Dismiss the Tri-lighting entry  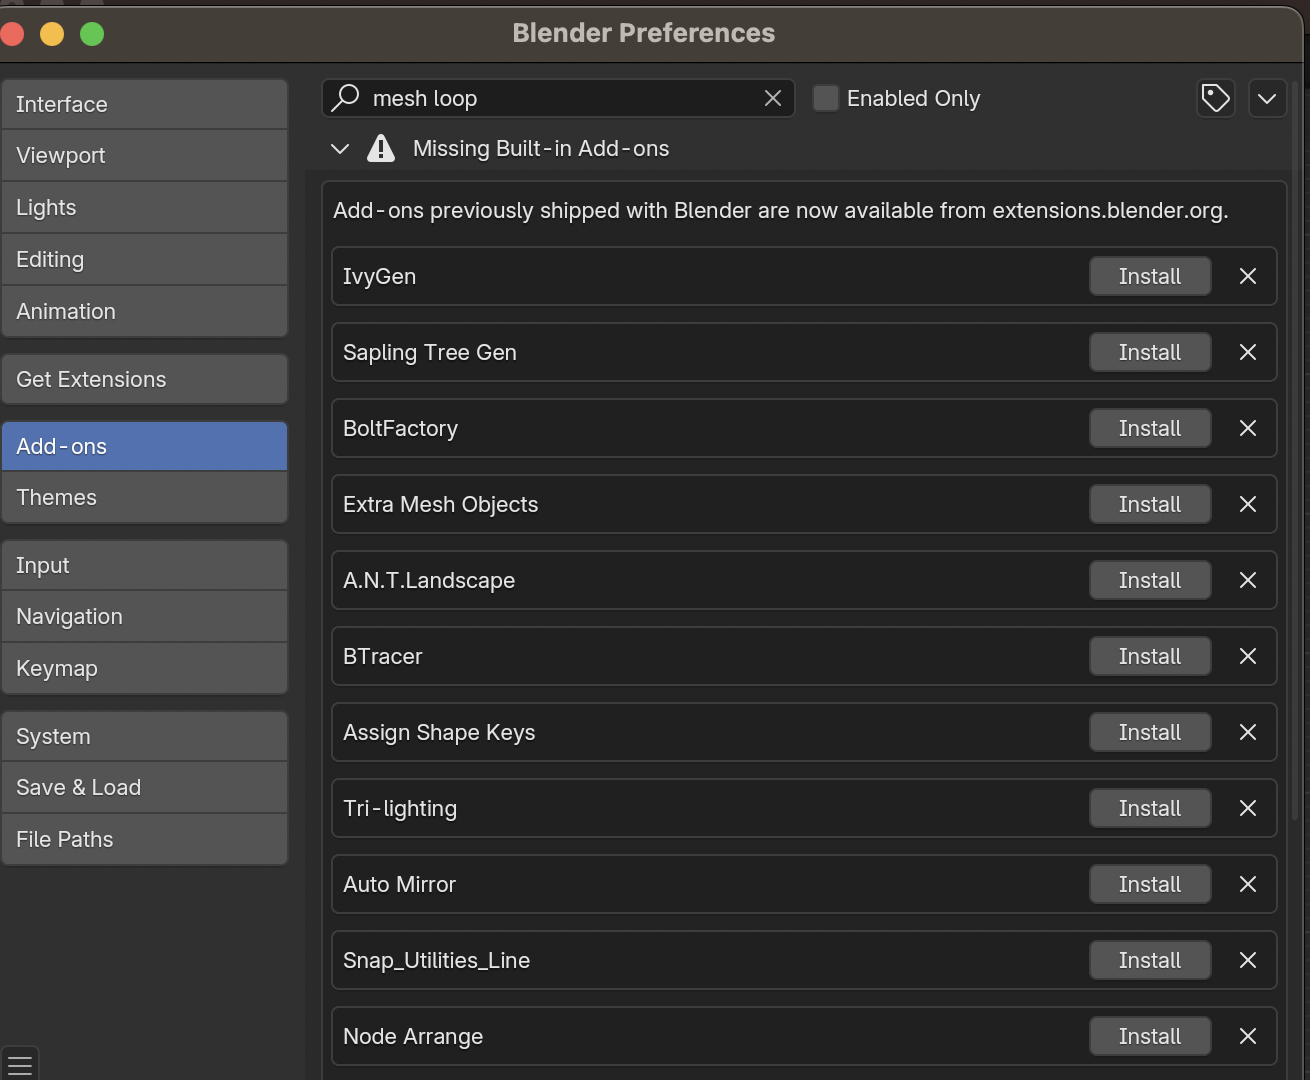click(x=1247, y=808)
